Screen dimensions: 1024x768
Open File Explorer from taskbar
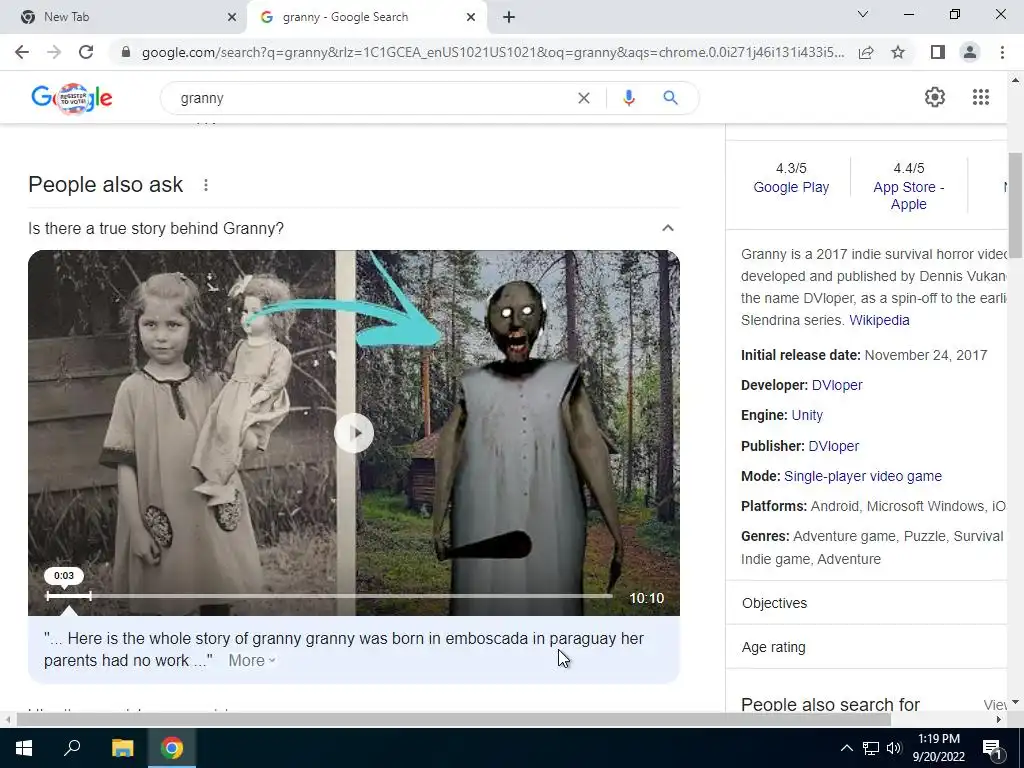tap(122, 748)
